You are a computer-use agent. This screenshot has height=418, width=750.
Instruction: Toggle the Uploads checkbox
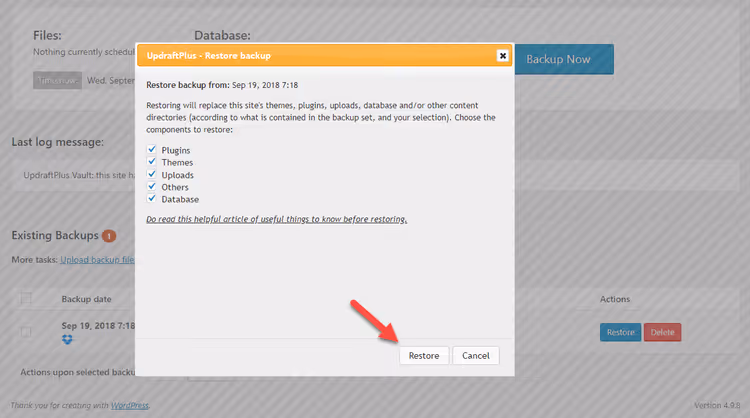tap(152, 174)
